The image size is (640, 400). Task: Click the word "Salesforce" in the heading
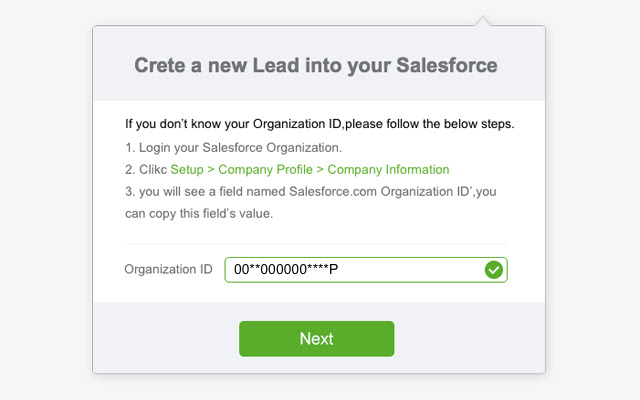447,66
